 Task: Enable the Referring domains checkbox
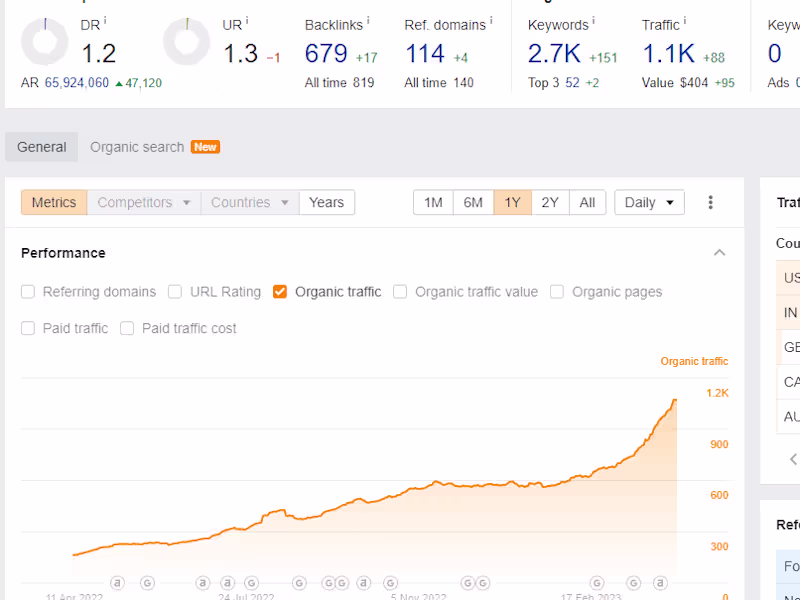coord(28,292)
